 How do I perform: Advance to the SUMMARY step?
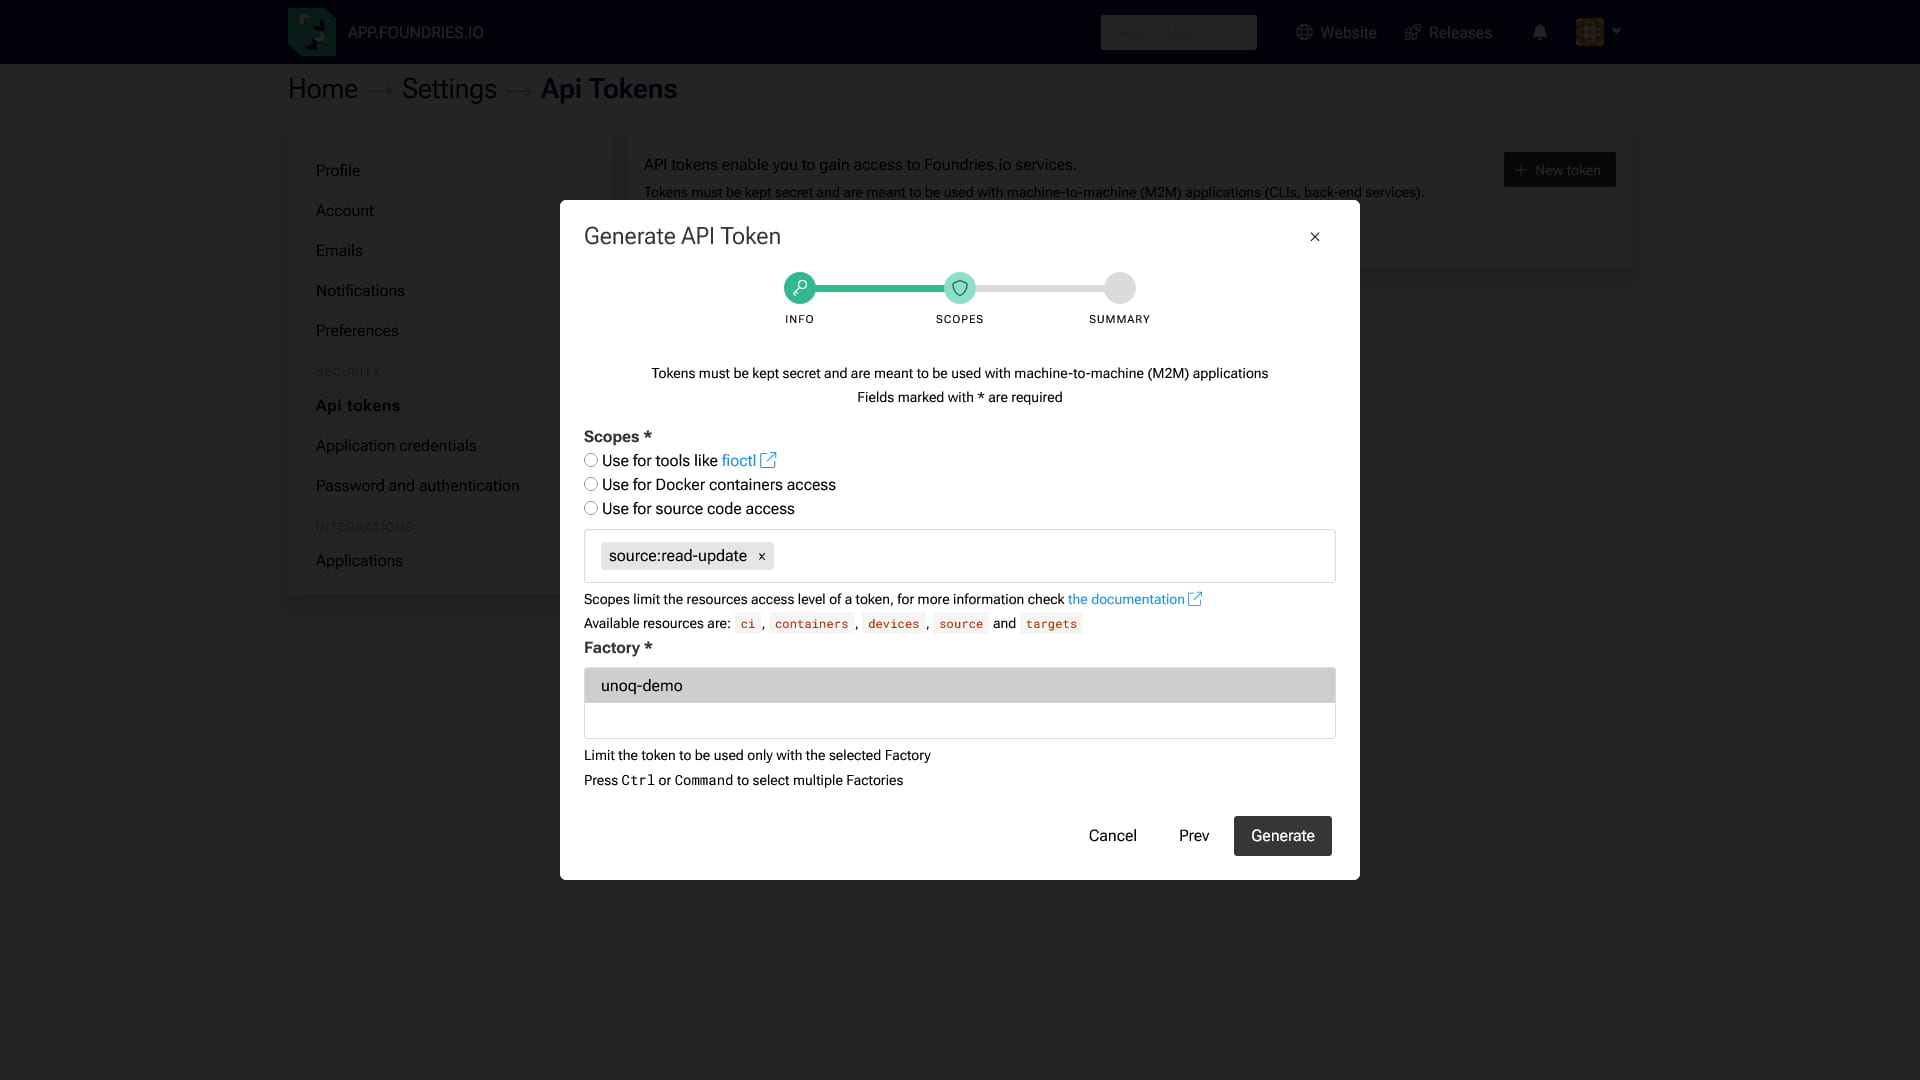(1119, 288)
